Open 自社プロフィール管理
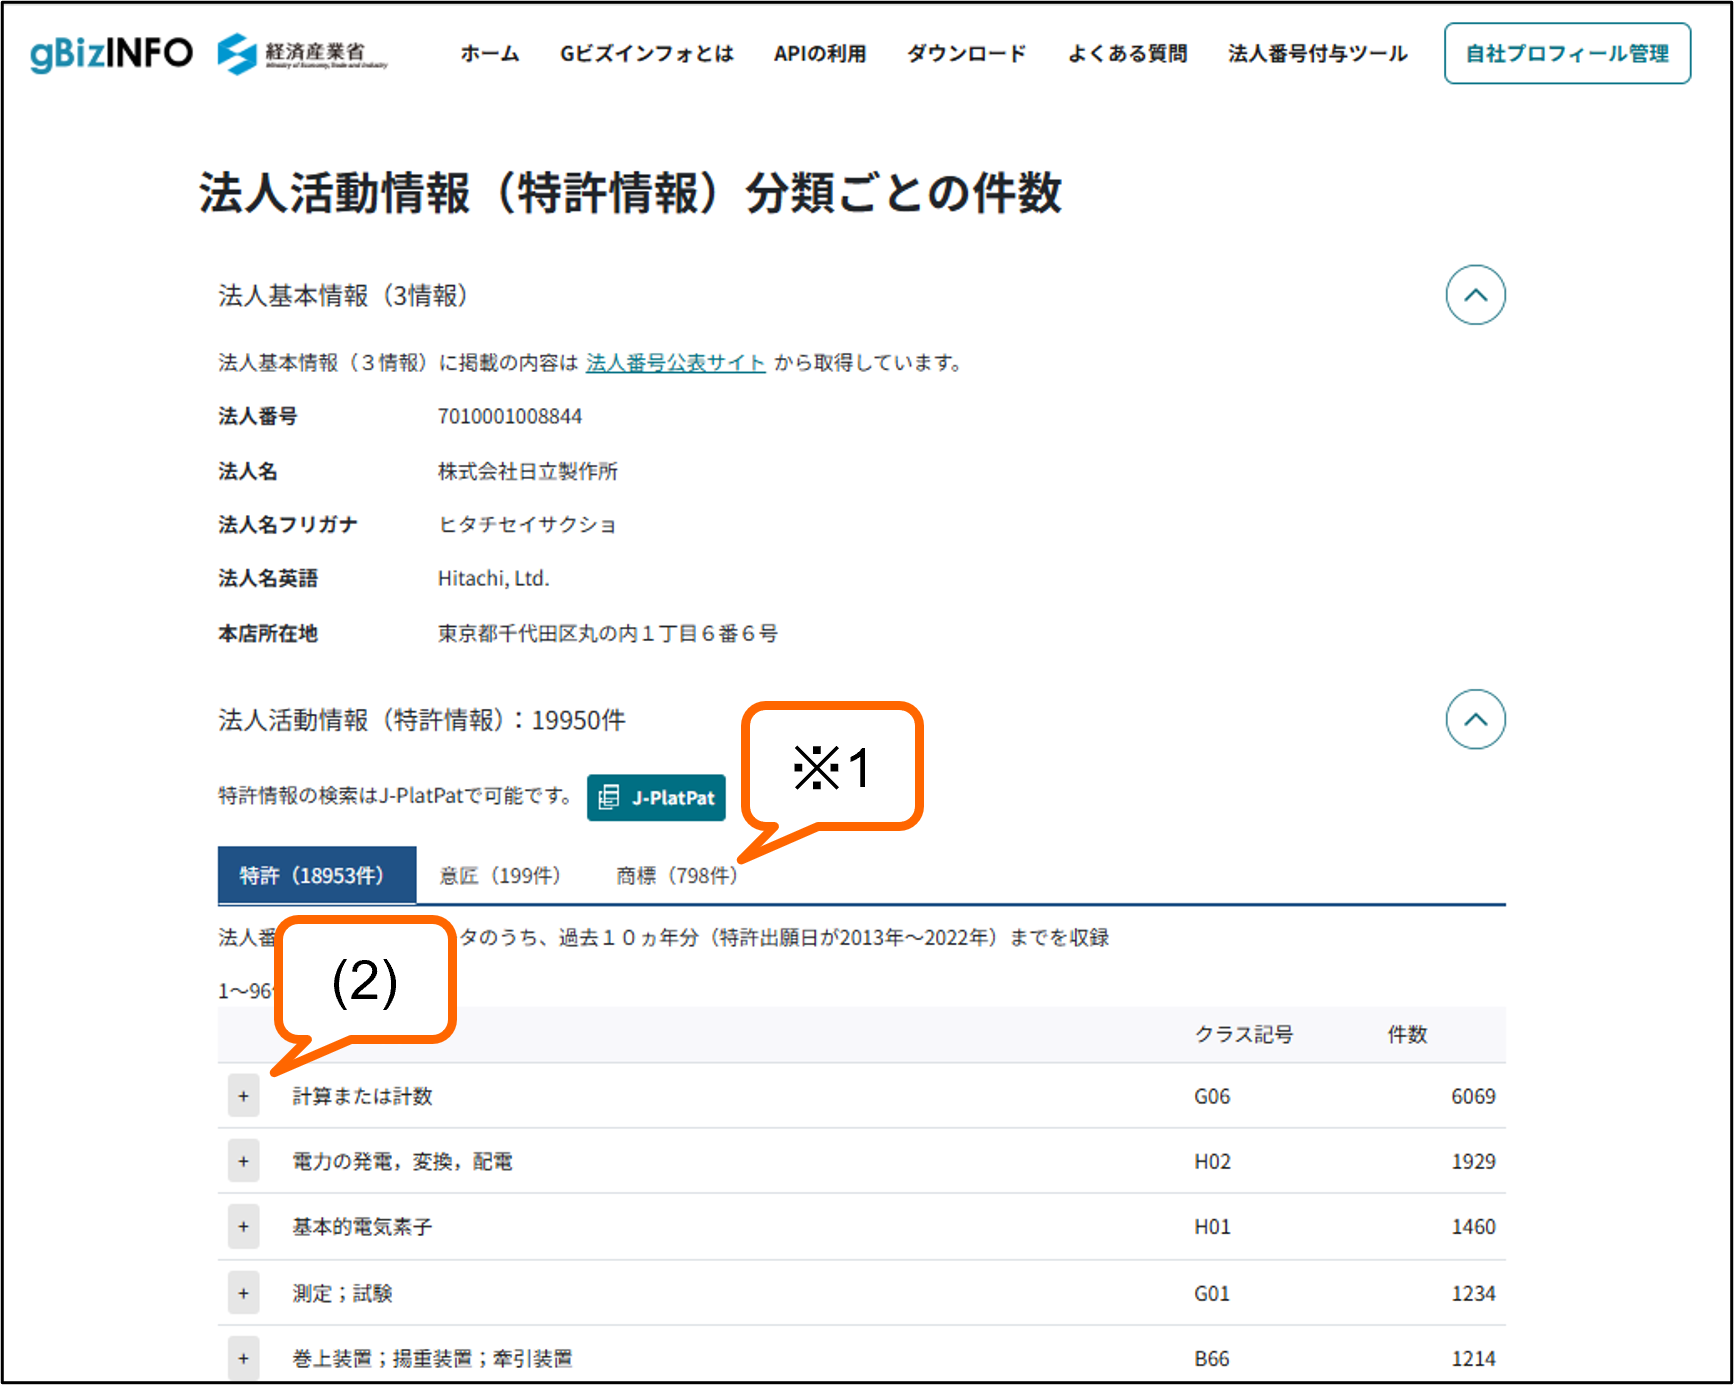 pos(1567,54)
